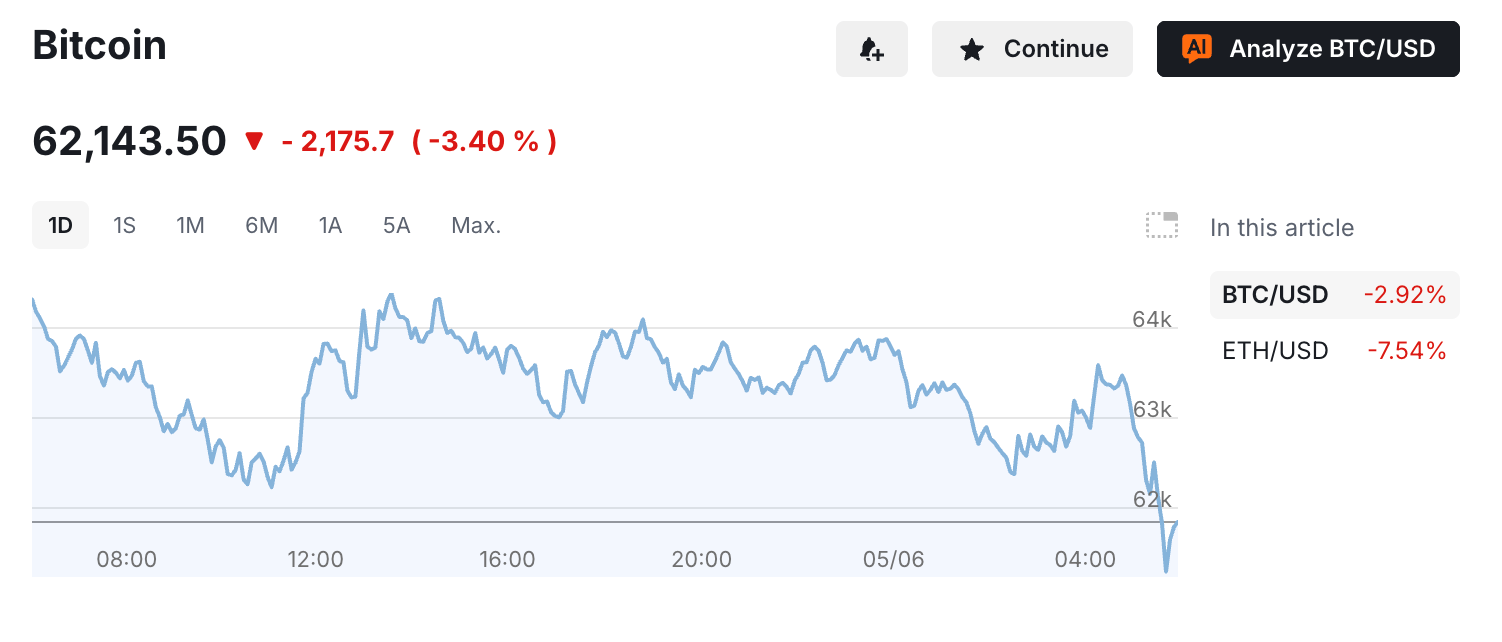This screenshot has height=642, width=1502.
Task: Click the Analyze BTC/USD button
Action: tap(1308, 49)
